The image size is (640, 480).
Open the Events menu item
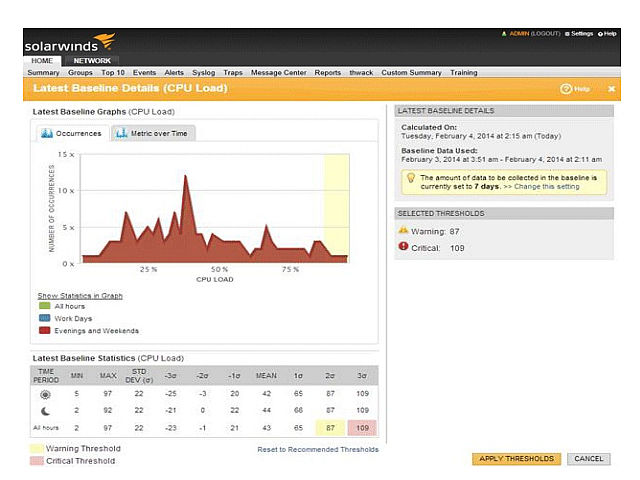click(144, 72)
